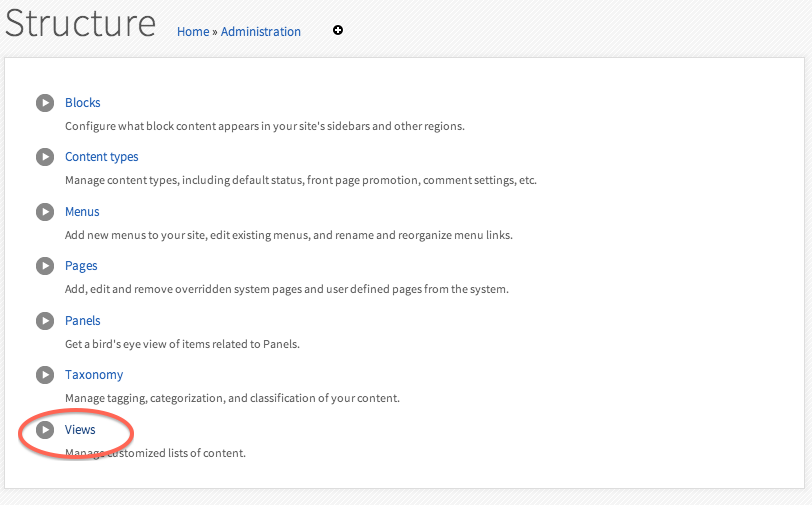Click the Views description text
This screenshot has height=505, width=812.
pyautogui.click(x=155, y=453)
